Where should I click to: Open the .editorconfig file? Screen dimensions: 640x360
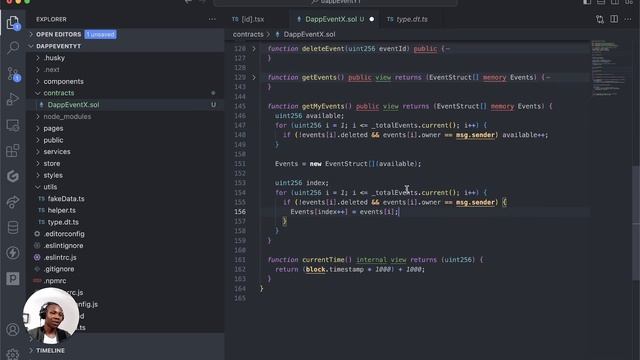pyautogui.click(x=64, y=234)
